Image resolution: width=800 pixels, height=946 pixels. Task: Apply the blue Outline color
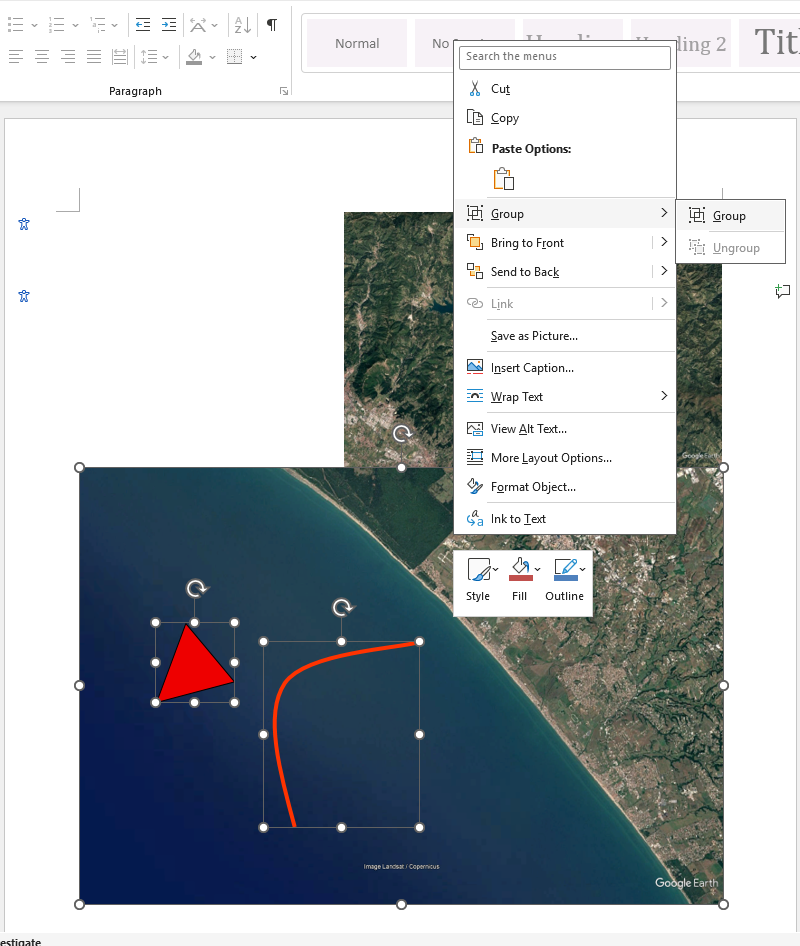pyautogui.click(x=566, y=570)
